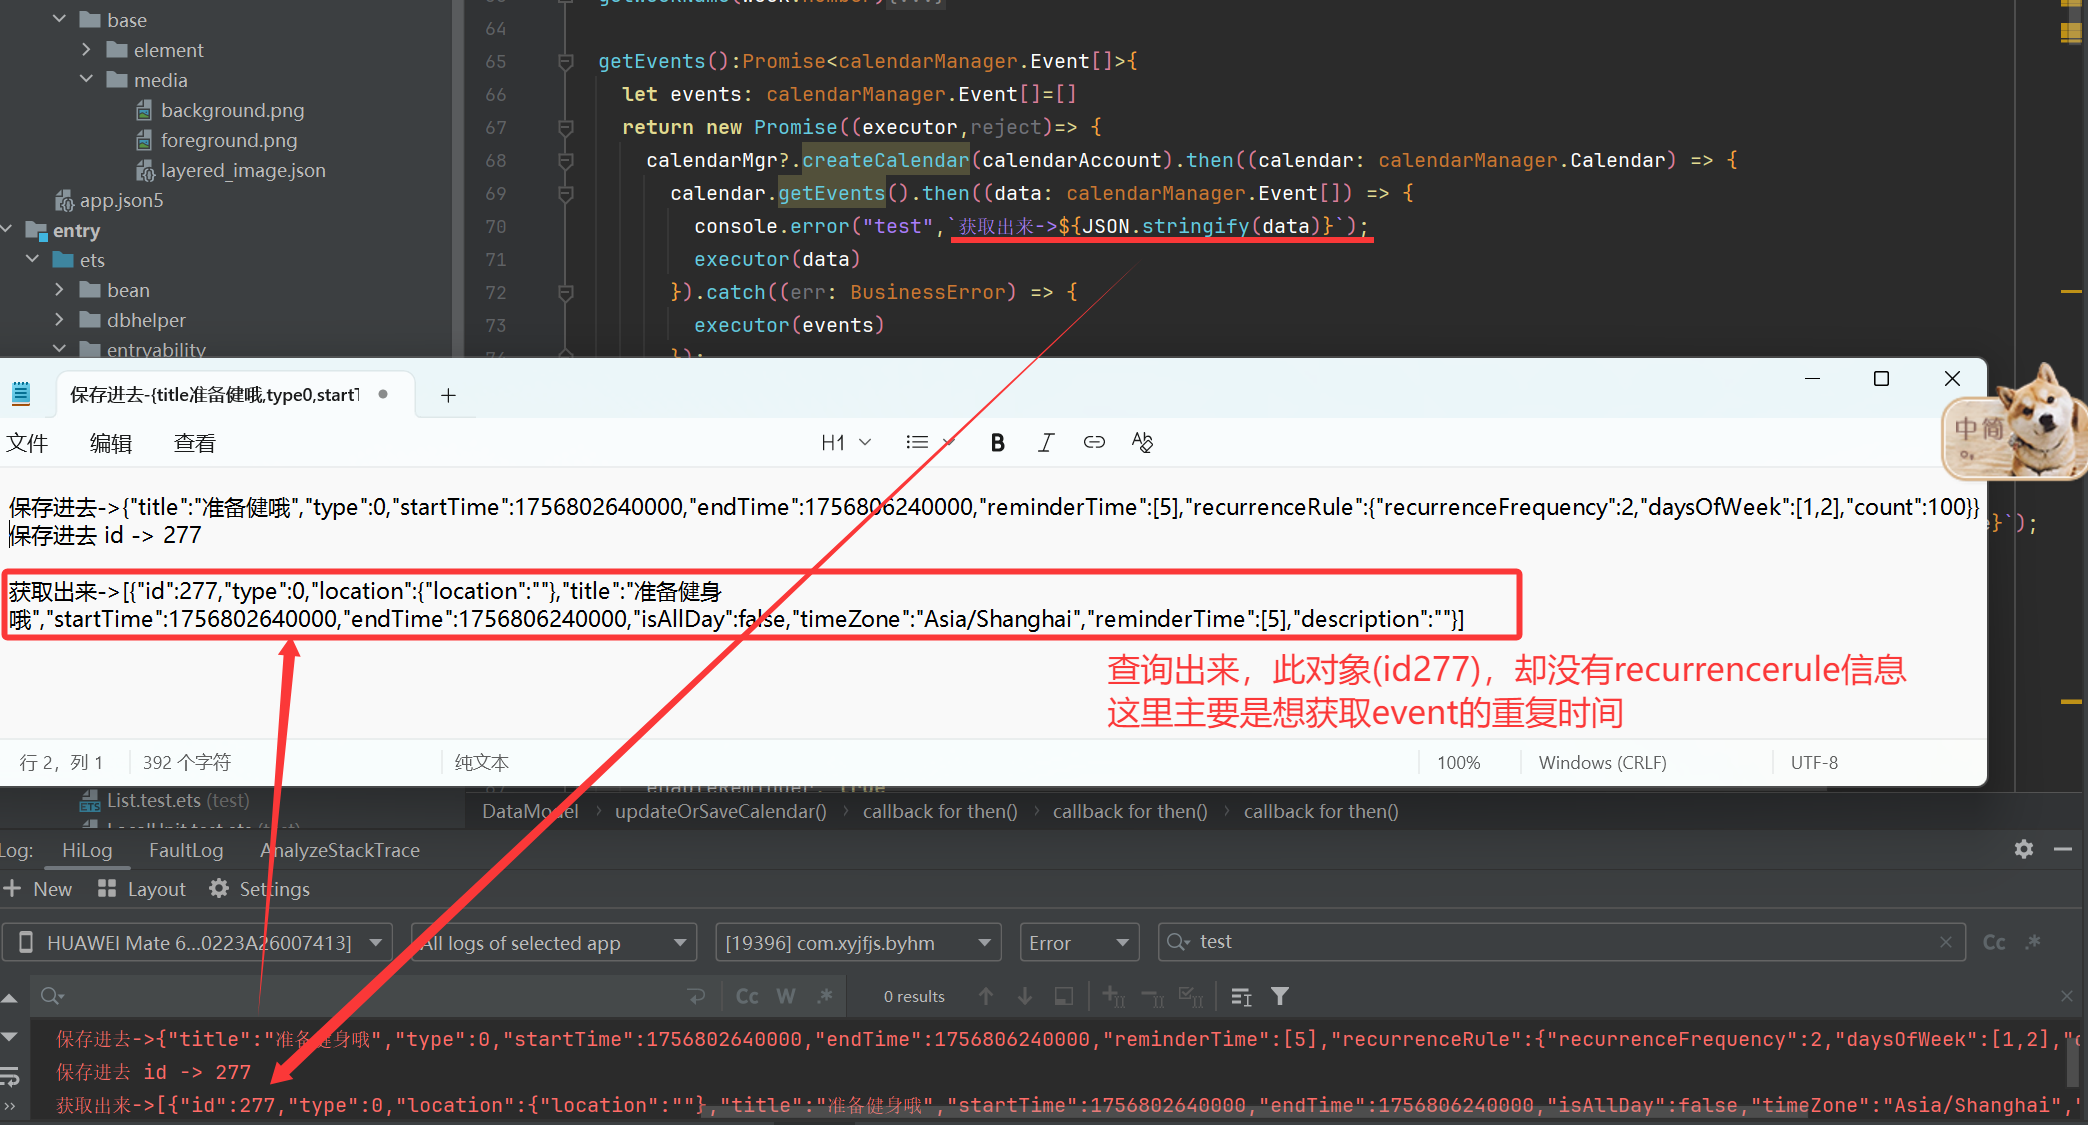Image resolution: width=2088 pixels, height=1125 pixels.
Task: Open background.png in the project tree
Action: coord(220,110)
